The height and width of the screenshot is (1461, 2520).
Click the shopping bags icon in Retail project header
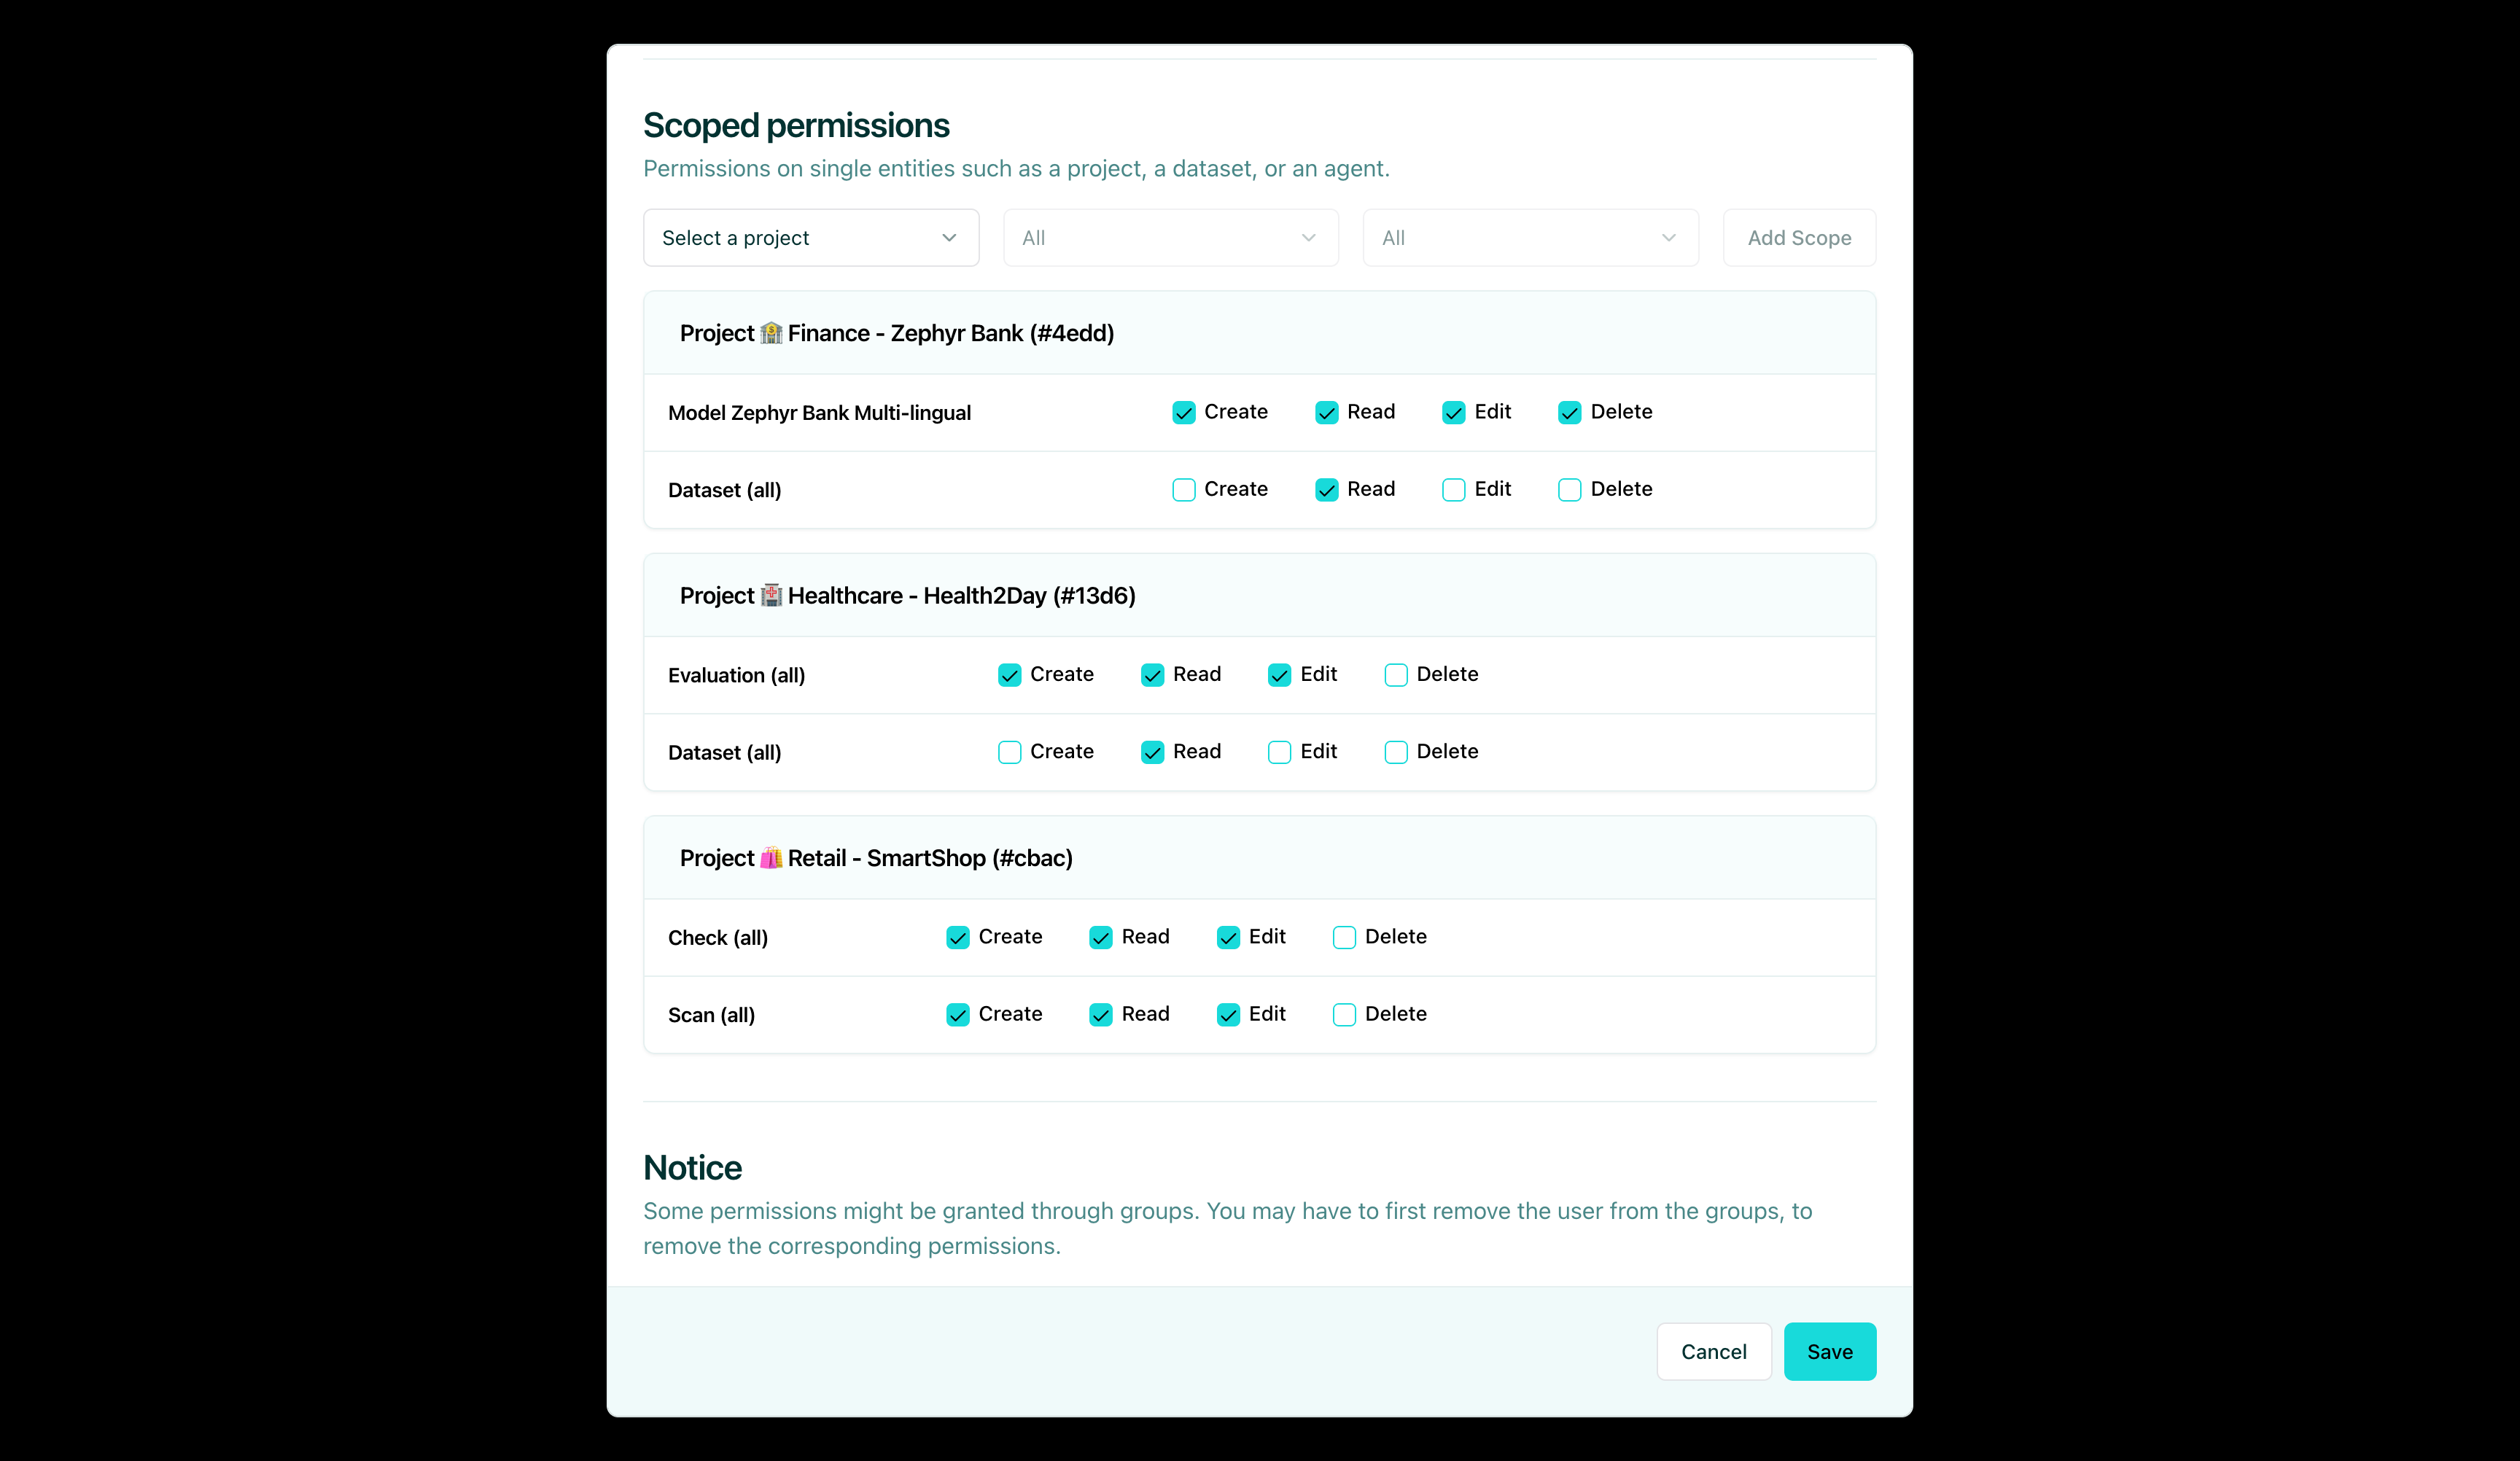pos(770,857)
